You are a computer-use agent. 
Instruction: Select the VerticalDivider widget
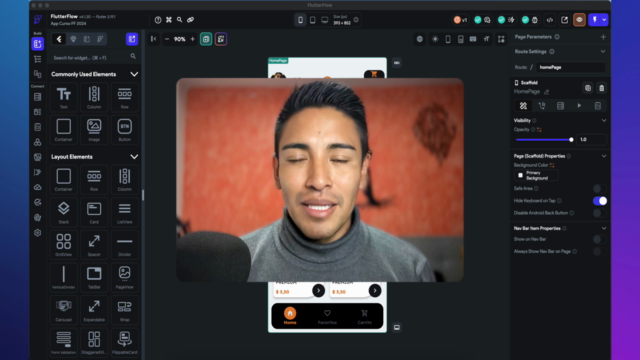click(63, 277)
